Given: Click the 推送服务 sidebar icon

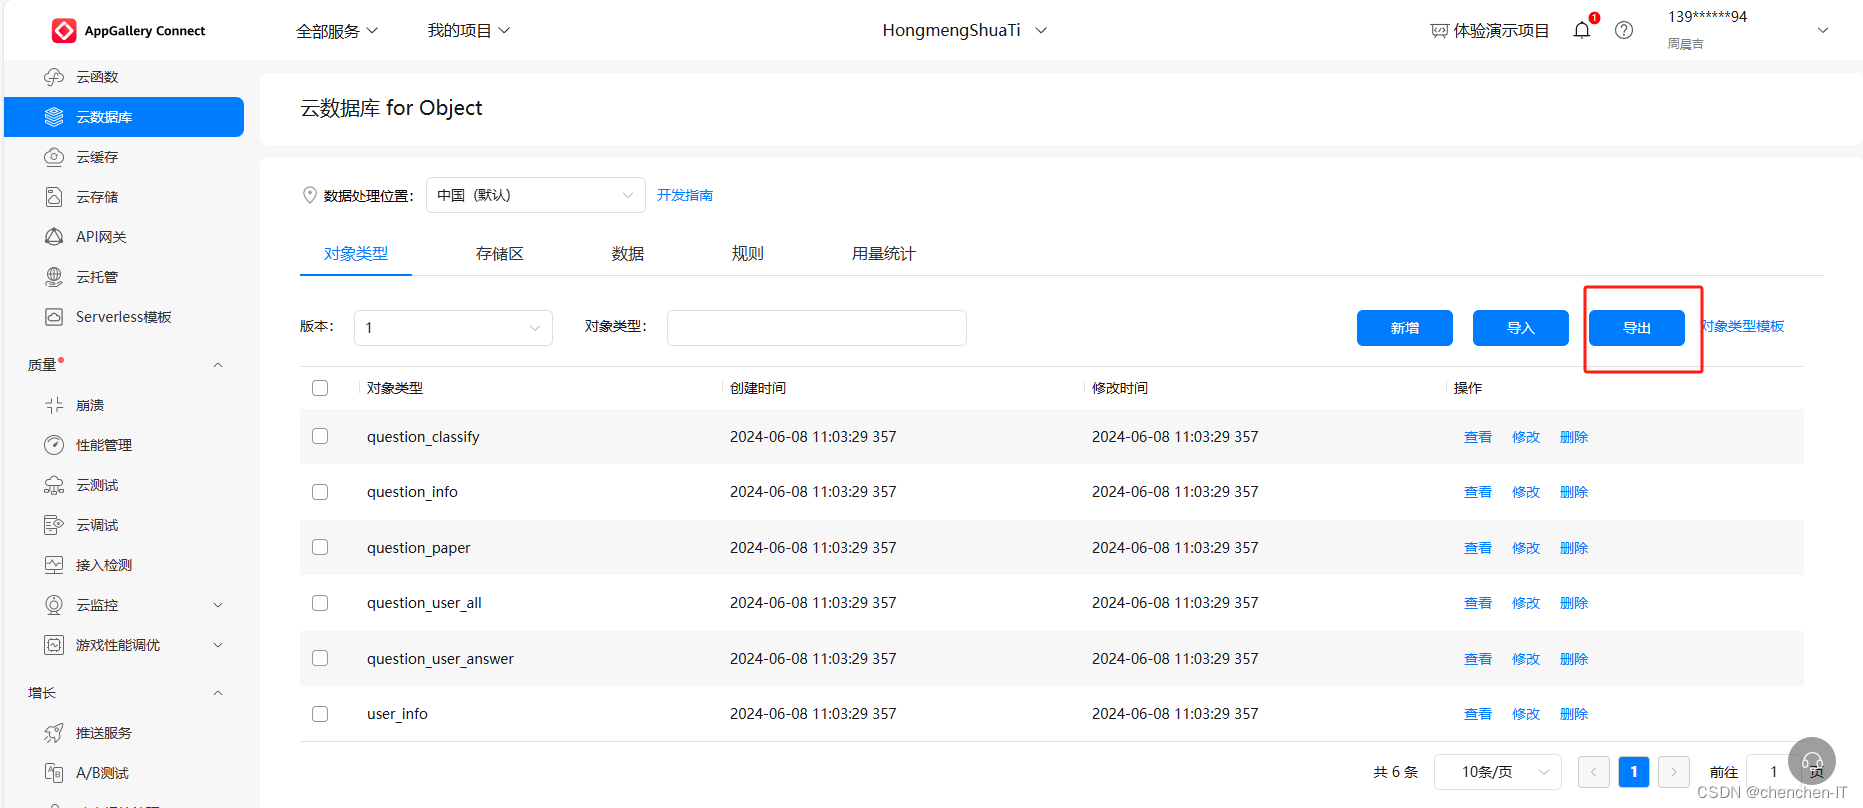Looking at the screenshot, I should click(x=54, y=733).
